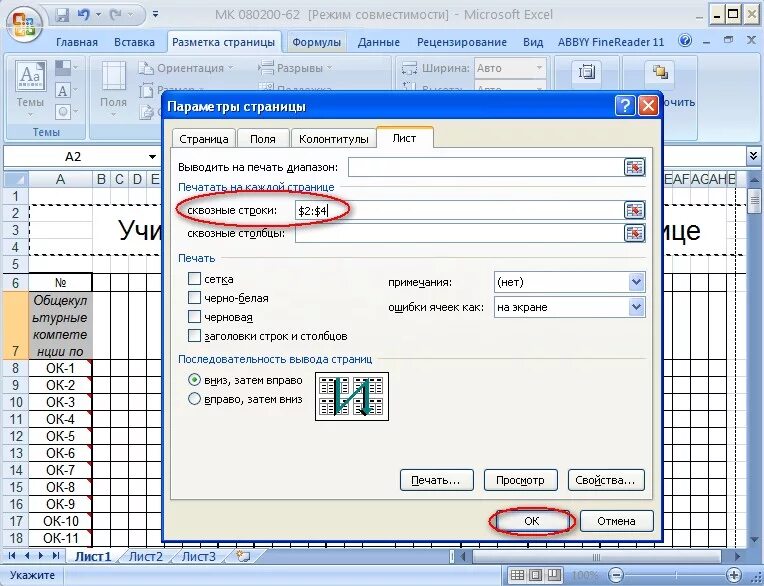The height and width of the screenshot is (586, 764).
Task: Collapse dialog icon for сквозные строки field
Action: point(634,210)
